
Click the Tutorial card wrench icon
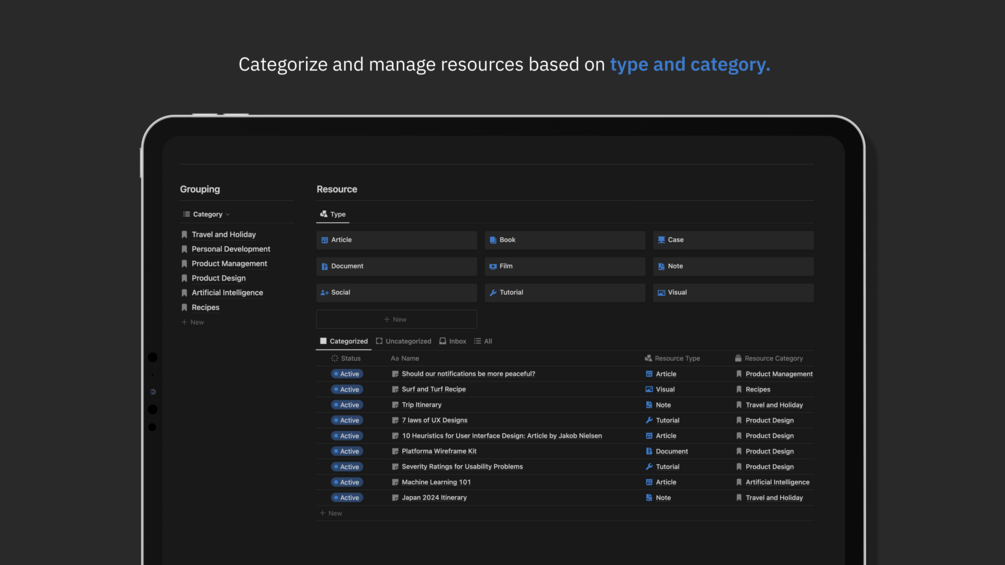[493, 293]
